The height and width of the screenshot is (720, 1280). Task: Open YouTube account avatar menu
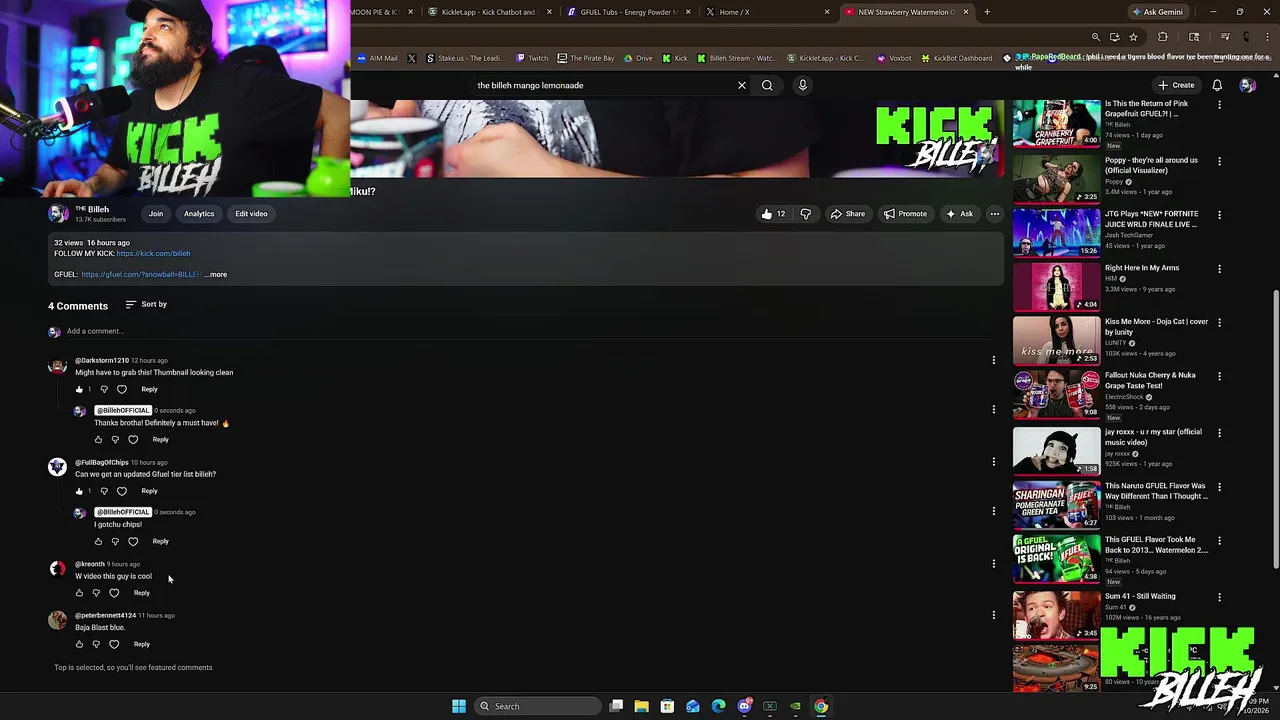1247,85
